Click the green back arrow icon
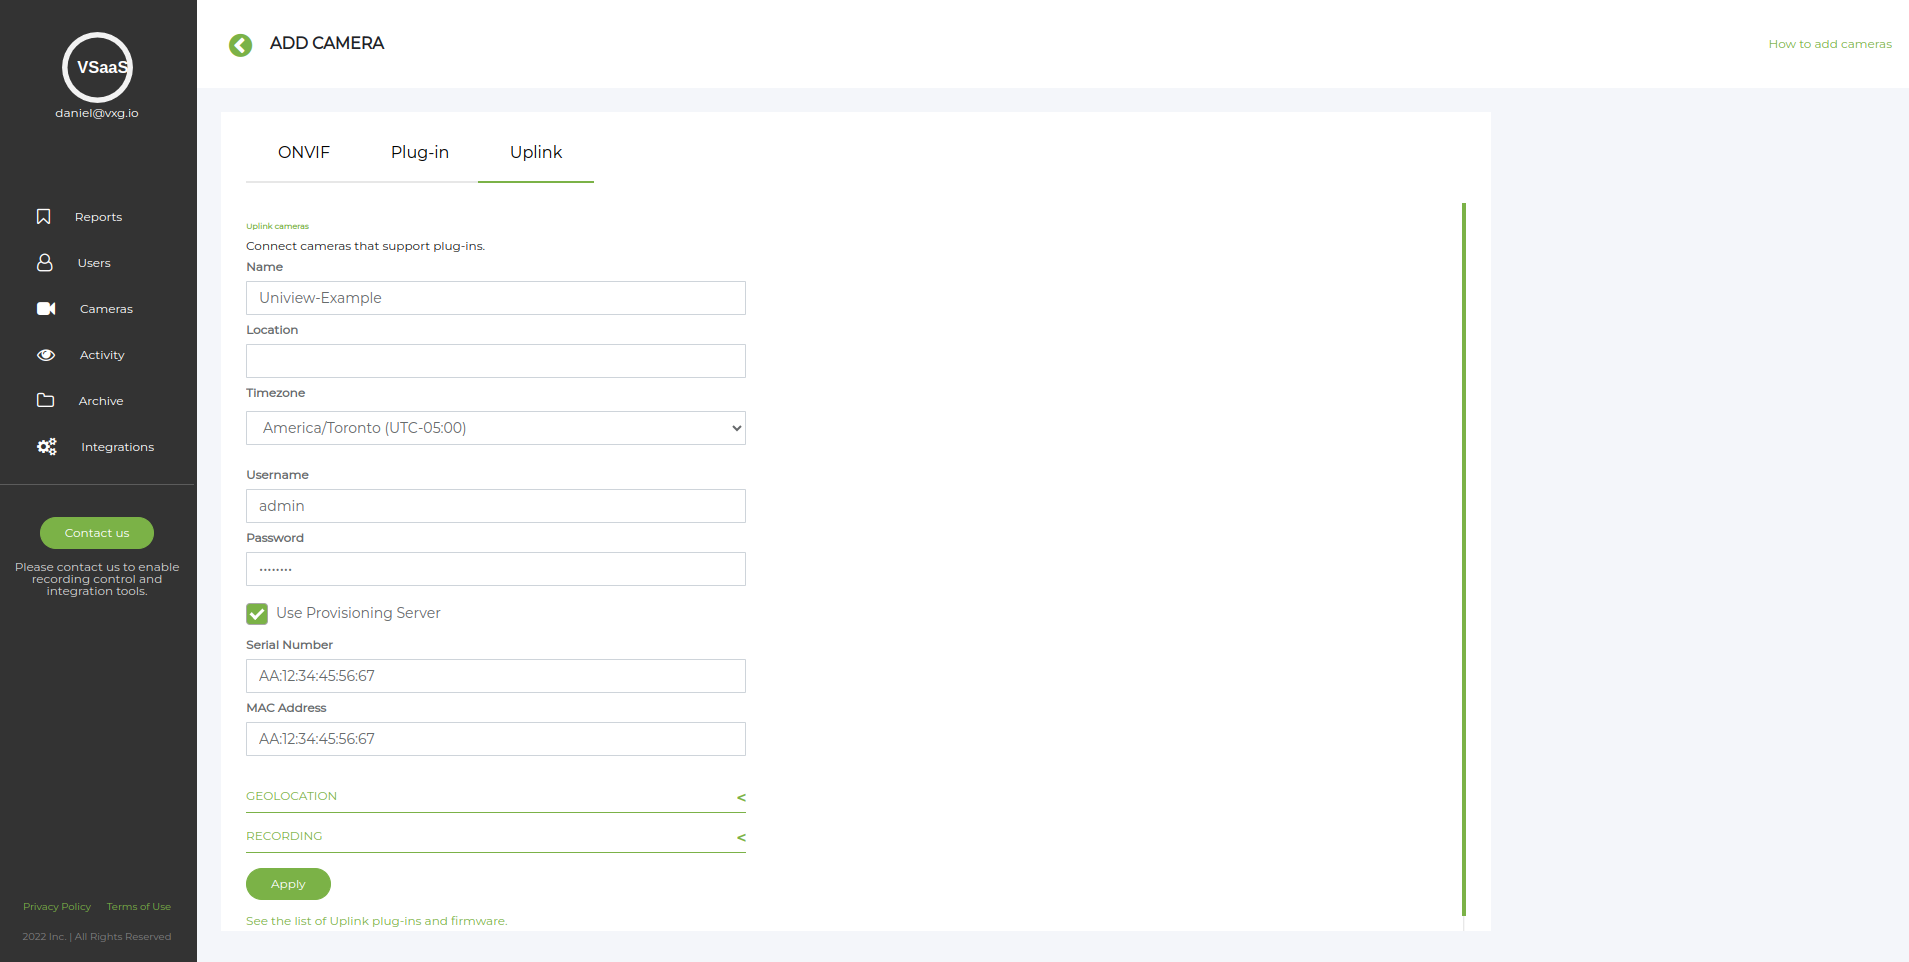This screenshot has height=962, width=1909. [x=240, y=45]
